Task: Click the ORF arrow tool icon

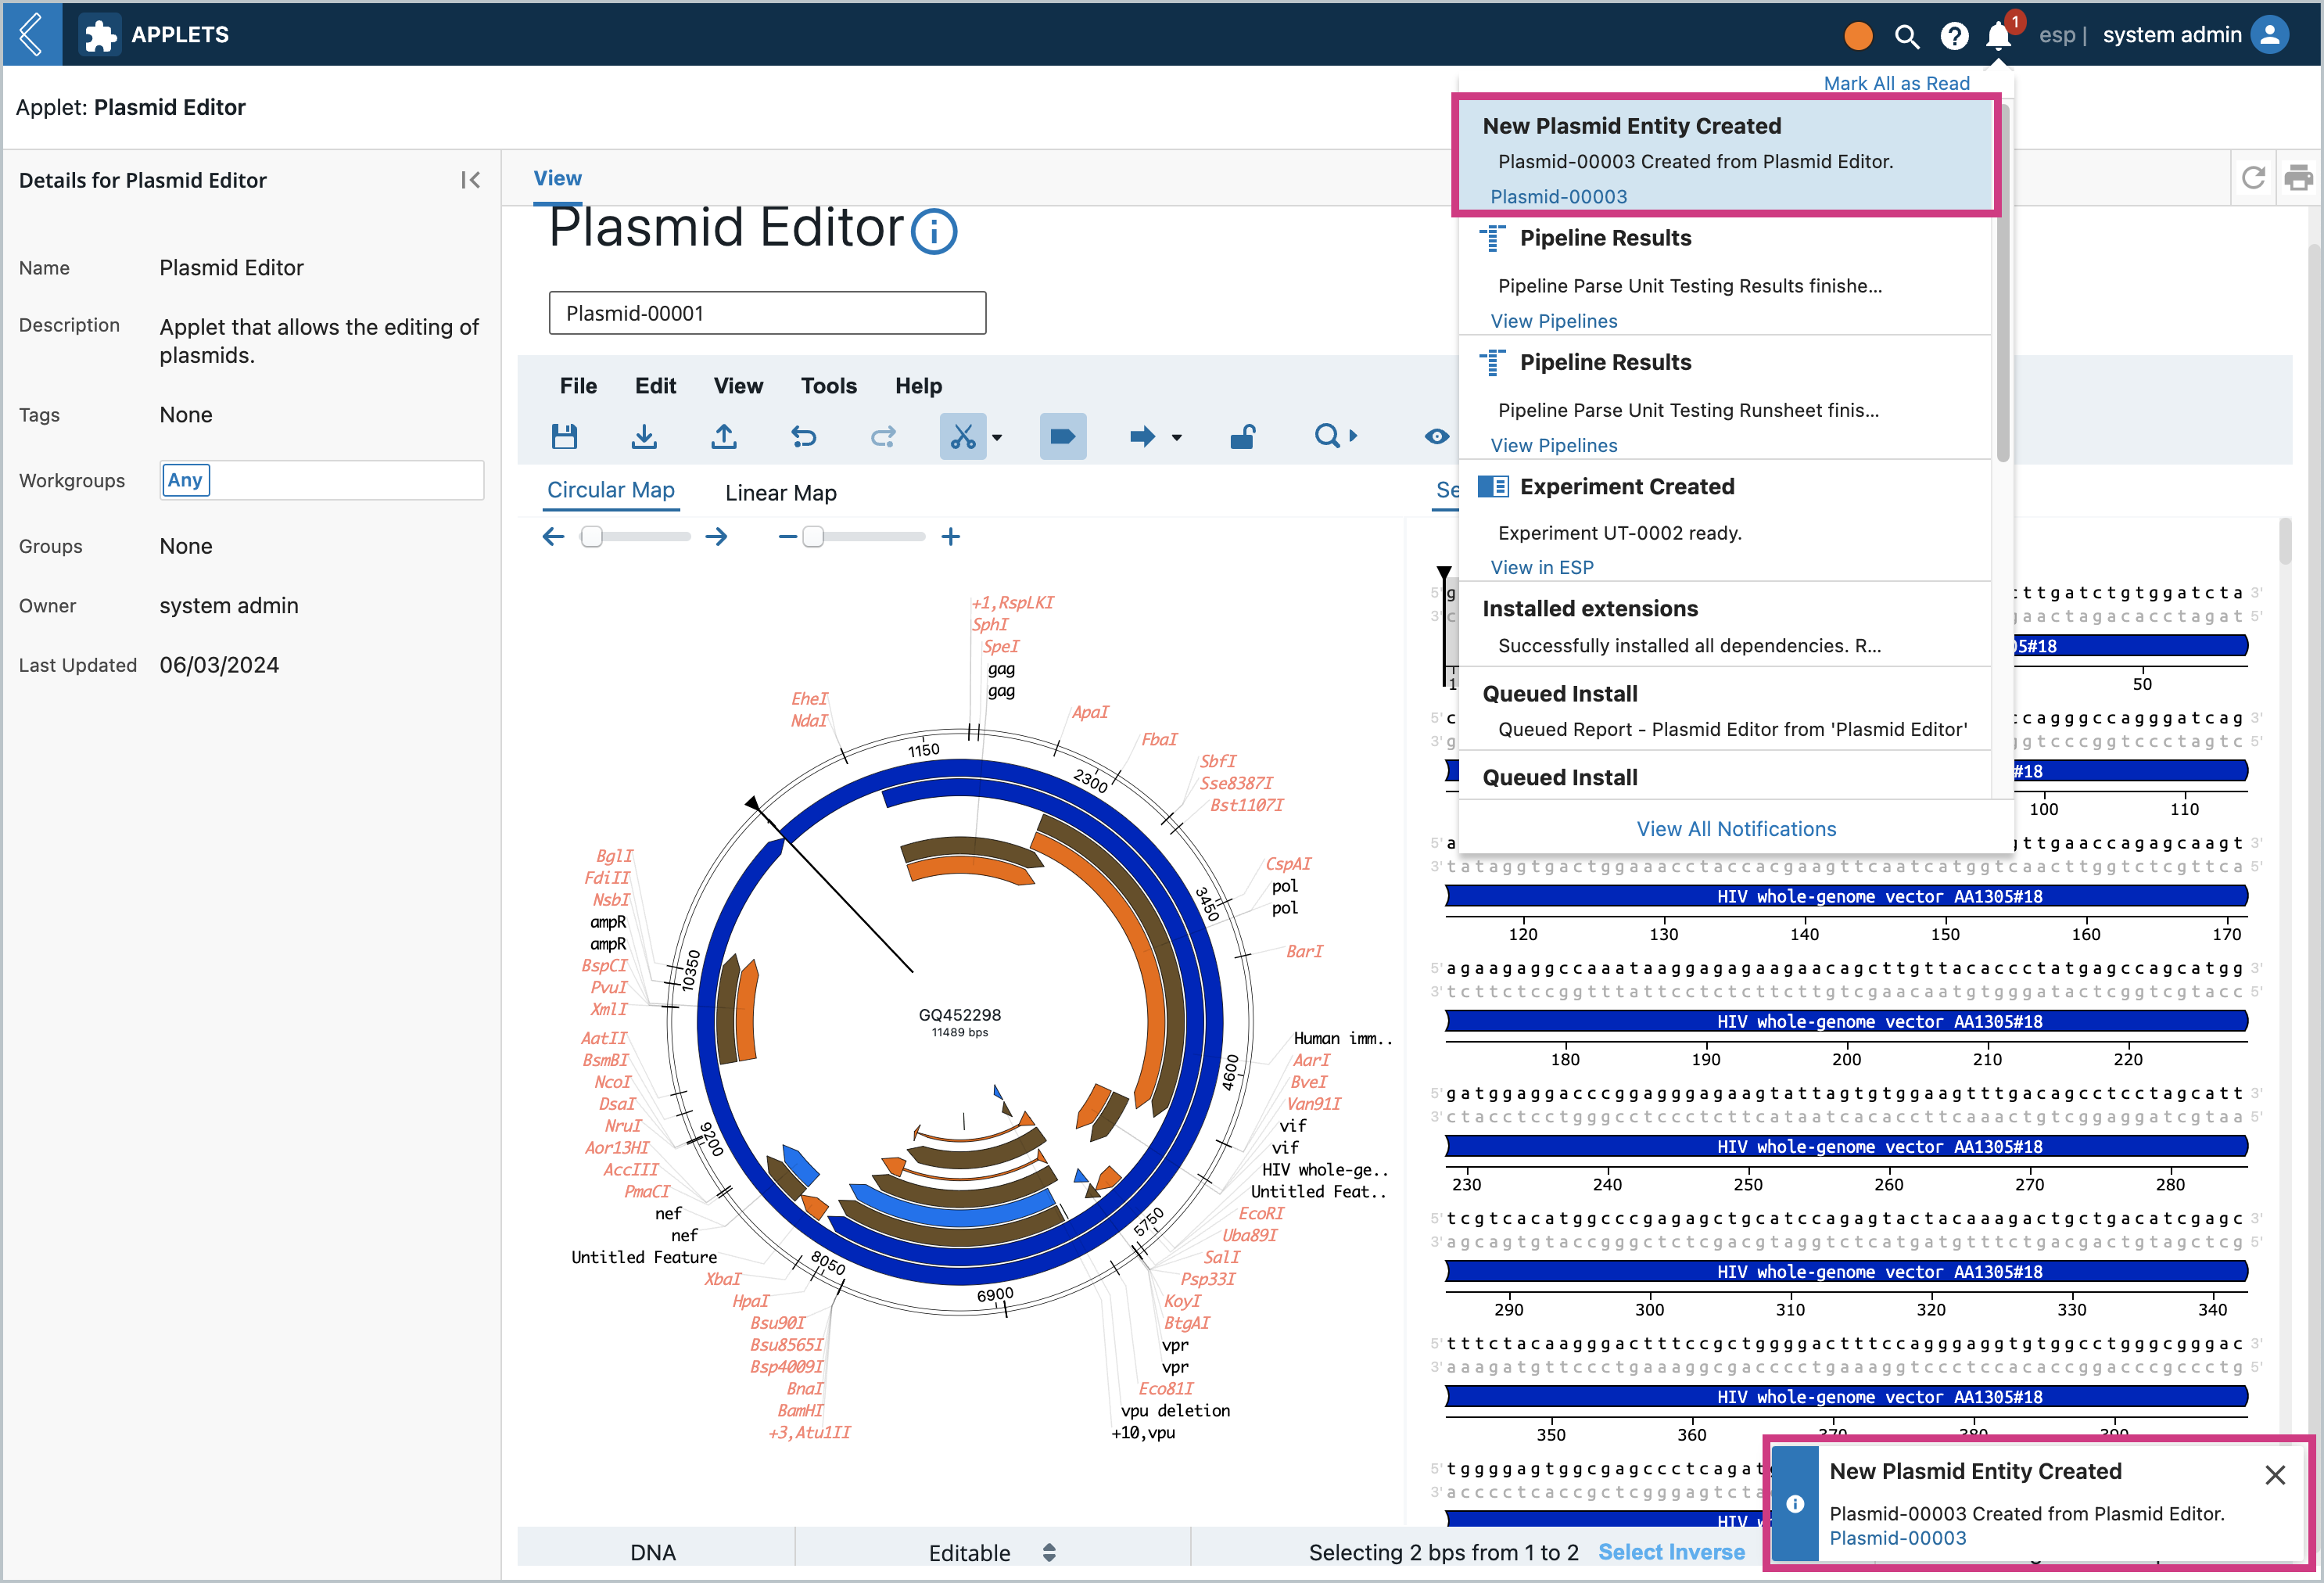Action: (1142, 436)
